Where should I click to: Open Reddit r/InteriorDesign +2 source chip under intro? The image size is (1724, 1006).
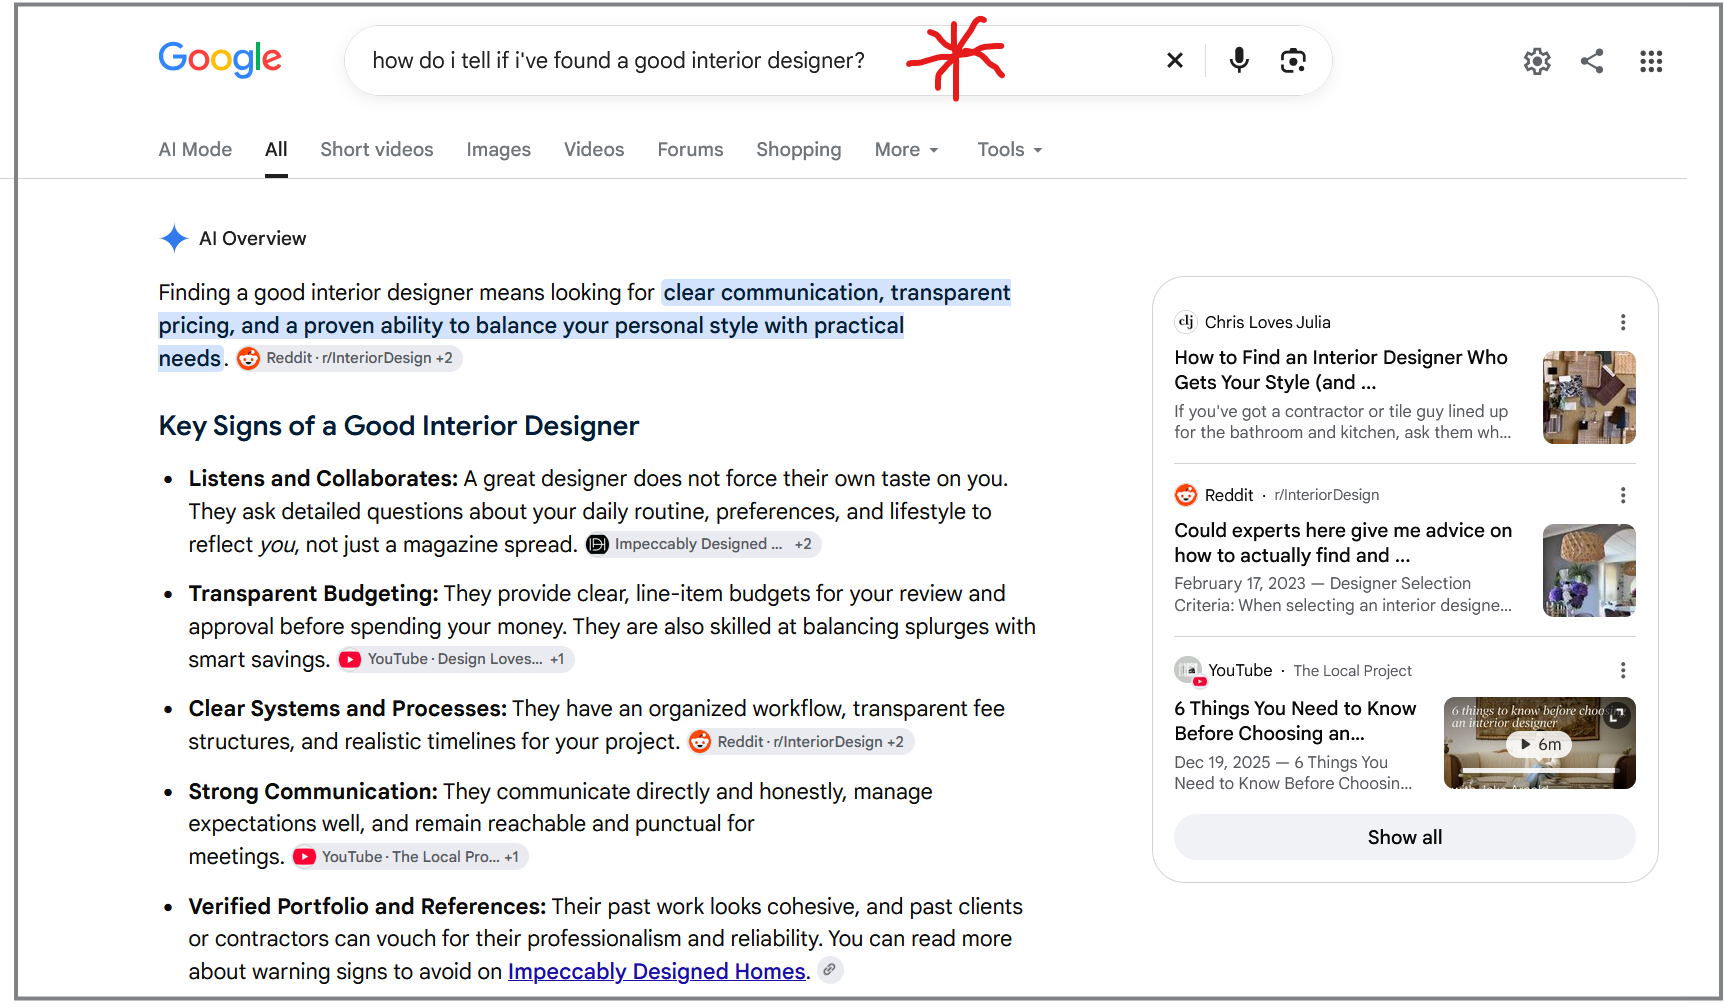[x=348, y=358]
